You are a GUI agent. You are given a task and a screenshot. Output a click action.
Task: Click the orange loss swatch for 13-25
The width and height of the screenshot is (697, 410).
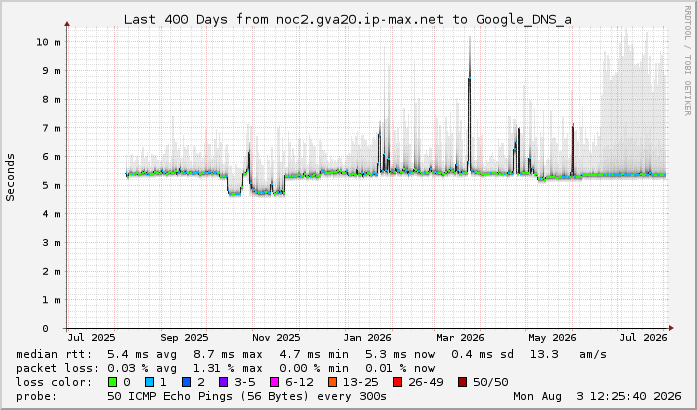click(x=332, y=382)
